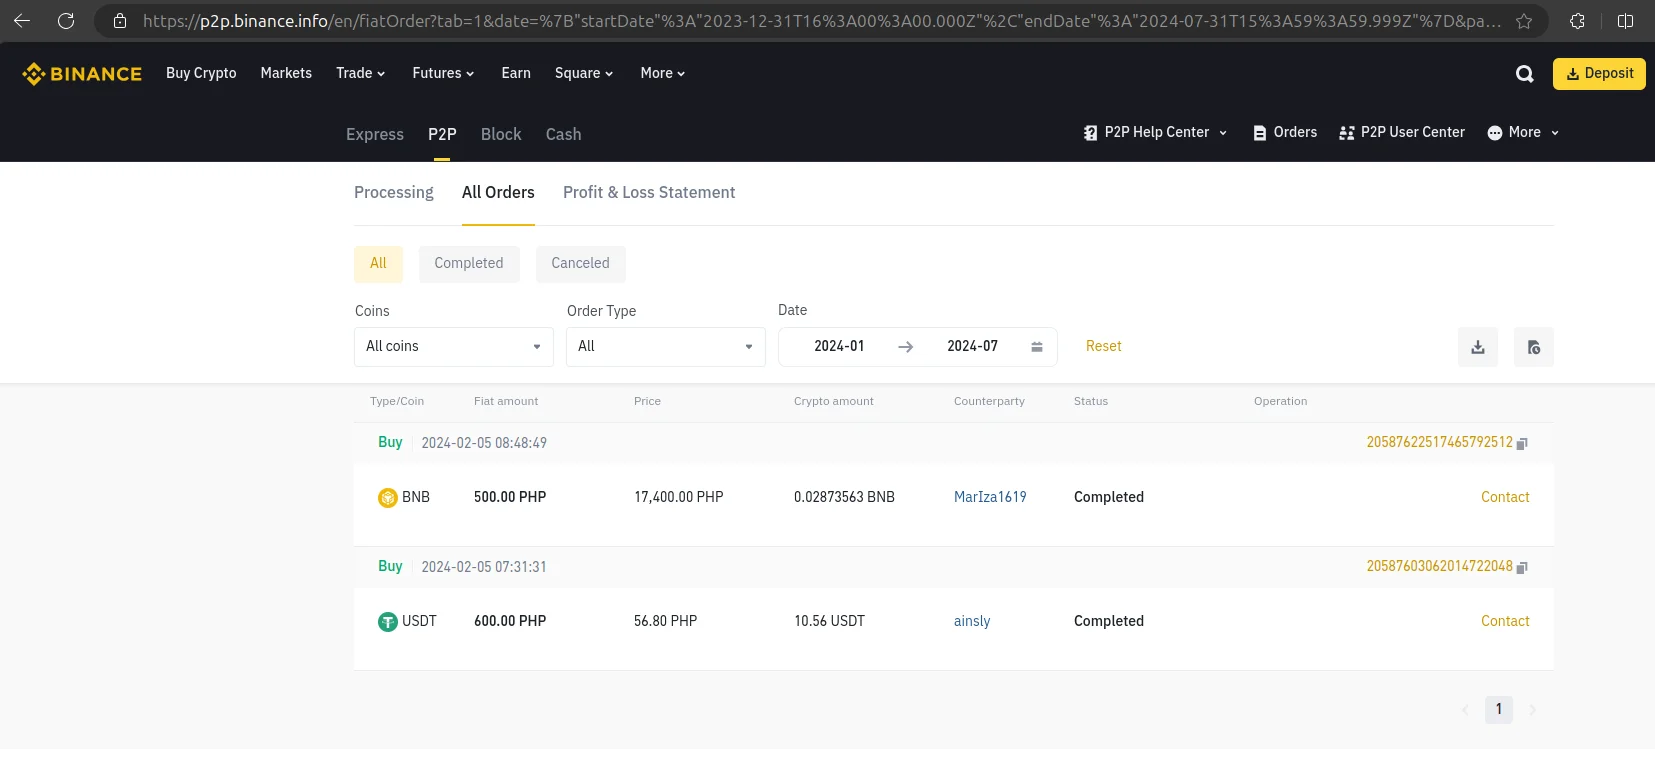
Task: Filter orders by All status
Action: [378, 264]
